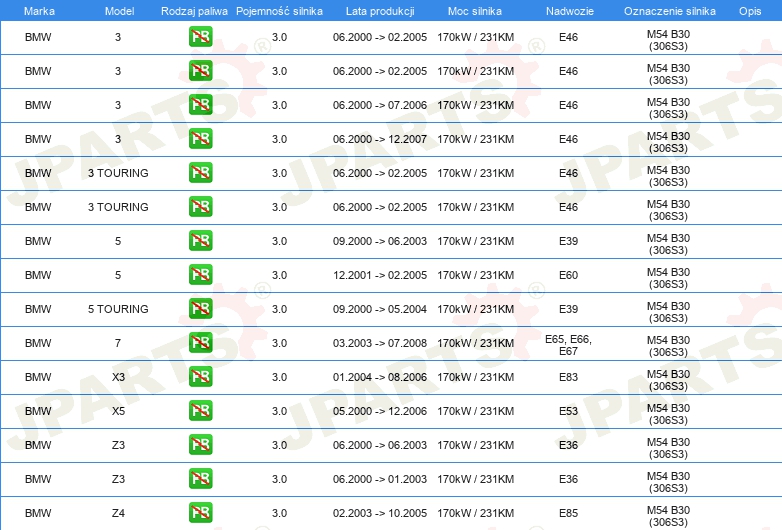Select the date range 09.2000 -> 05.2004
782x530 pixels.
pos(380,309)
